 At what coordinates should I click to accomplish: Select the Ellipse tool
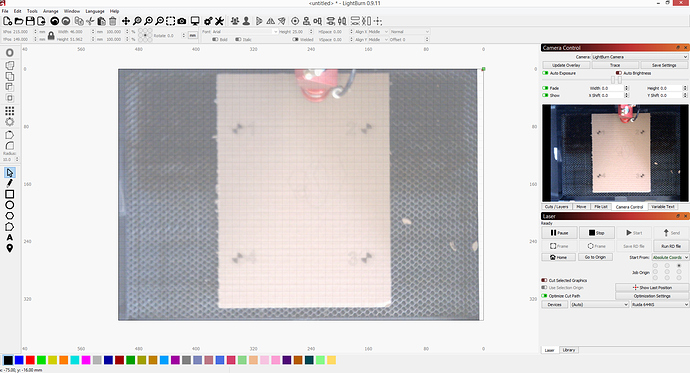[x=9, y=205]
